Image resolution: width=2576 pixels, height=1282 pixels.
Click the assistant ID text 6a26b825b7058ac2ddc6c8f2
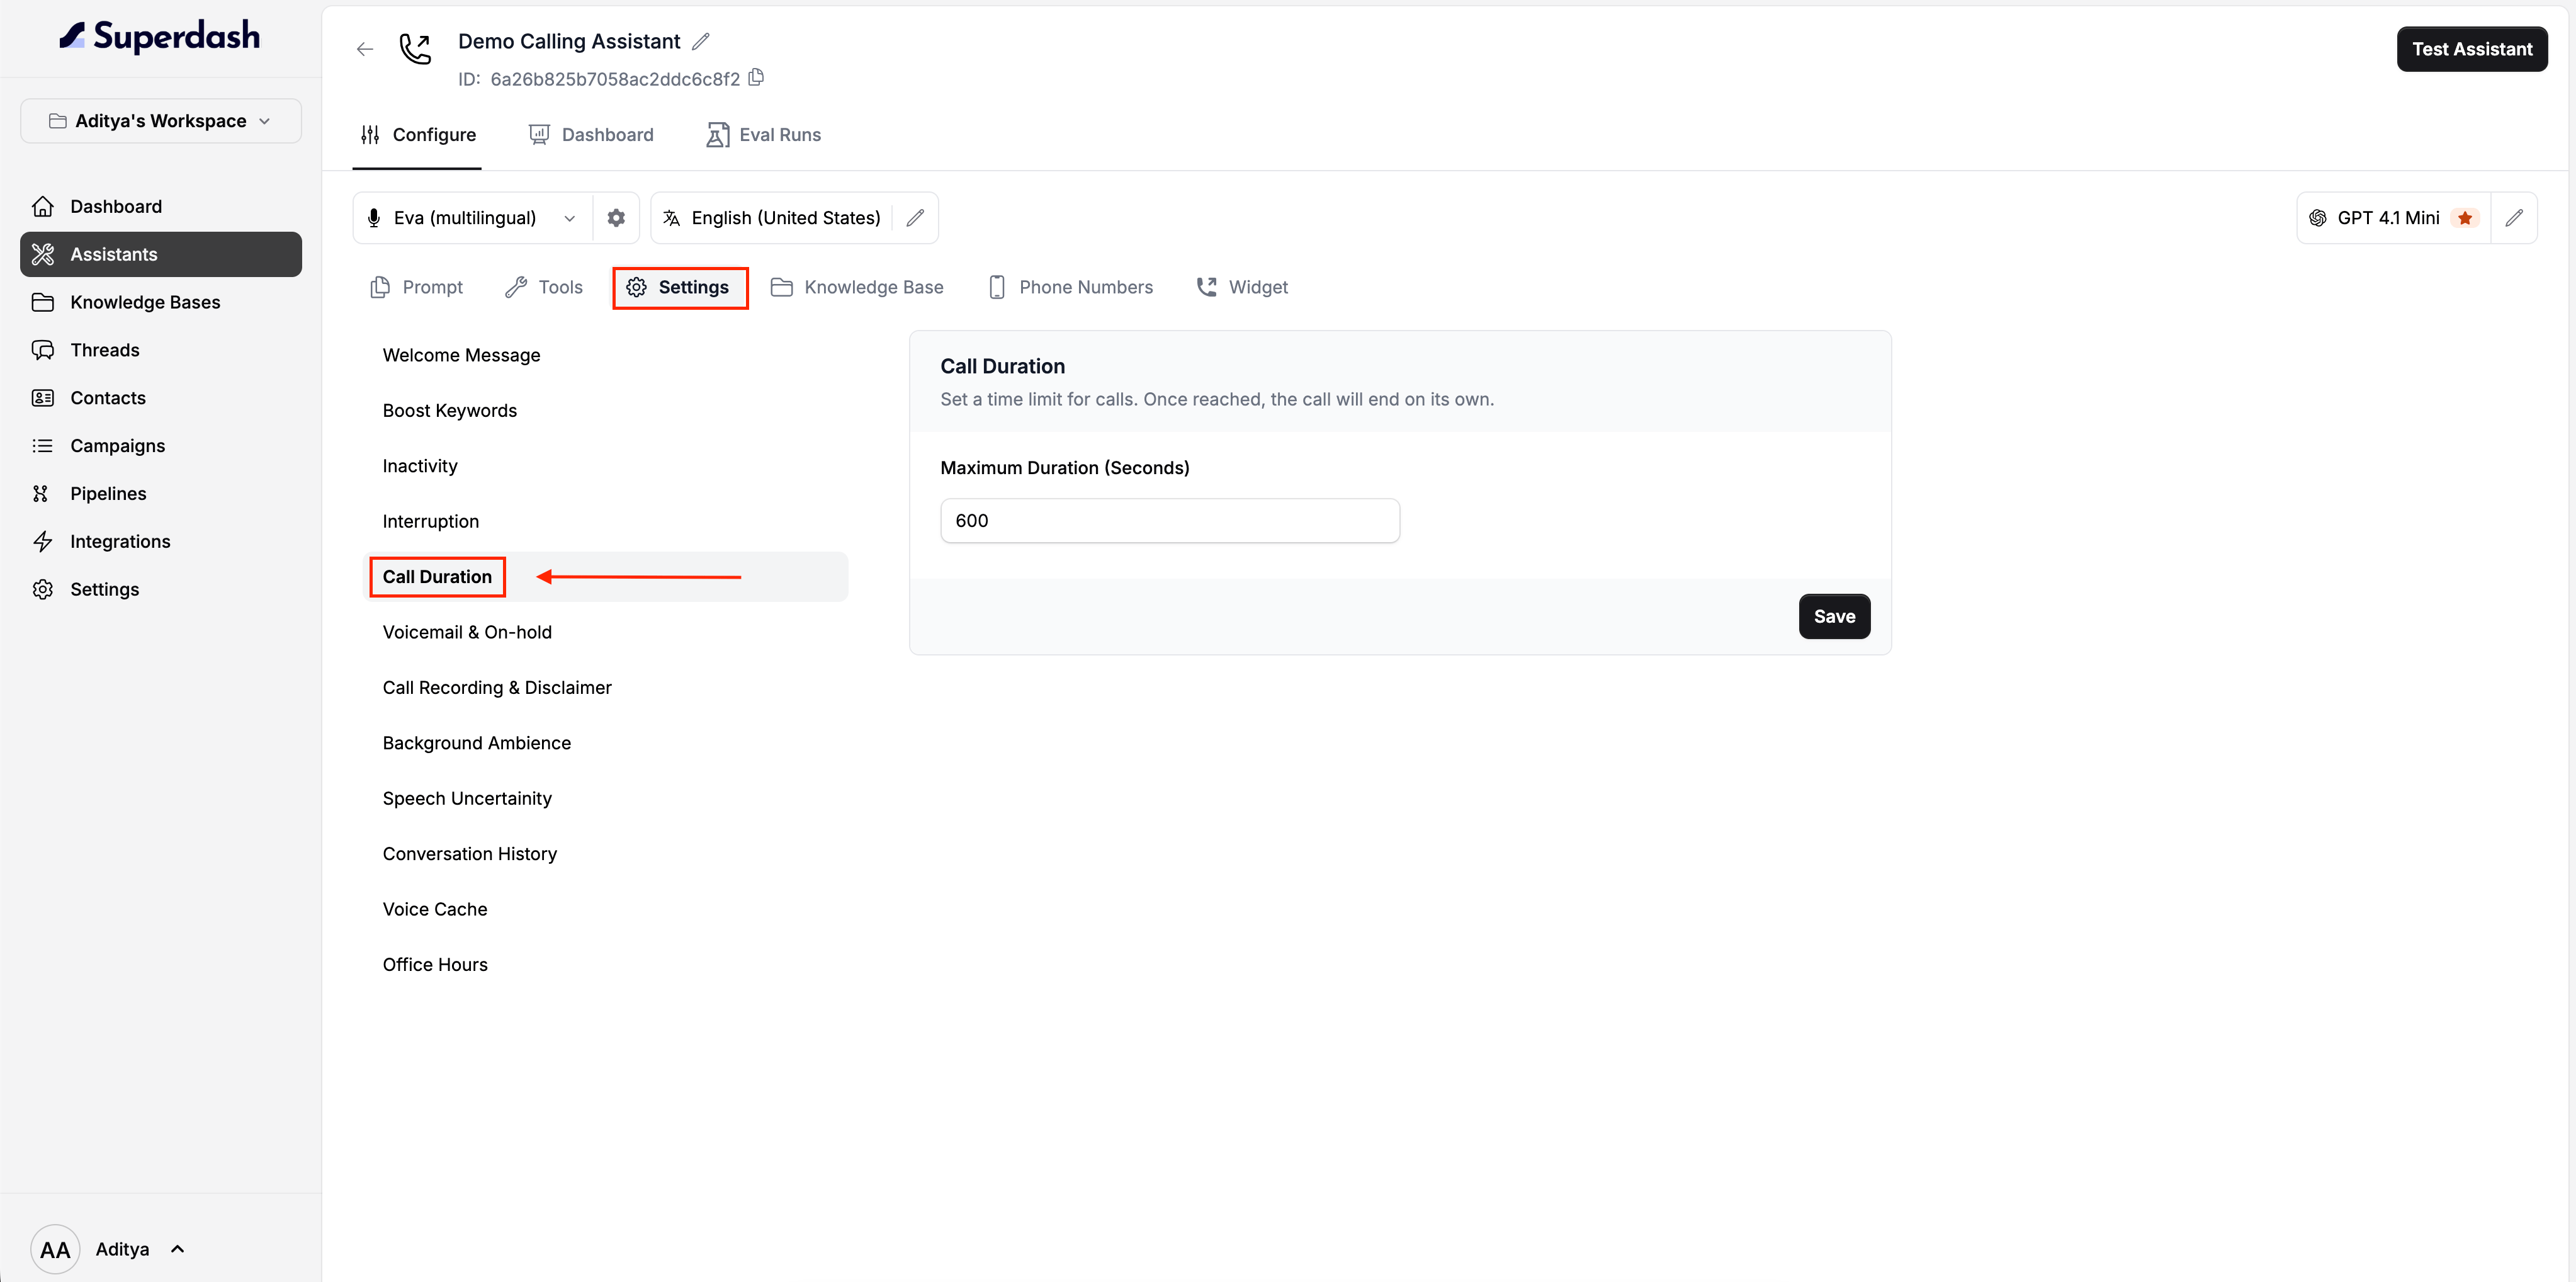[615, 79]
